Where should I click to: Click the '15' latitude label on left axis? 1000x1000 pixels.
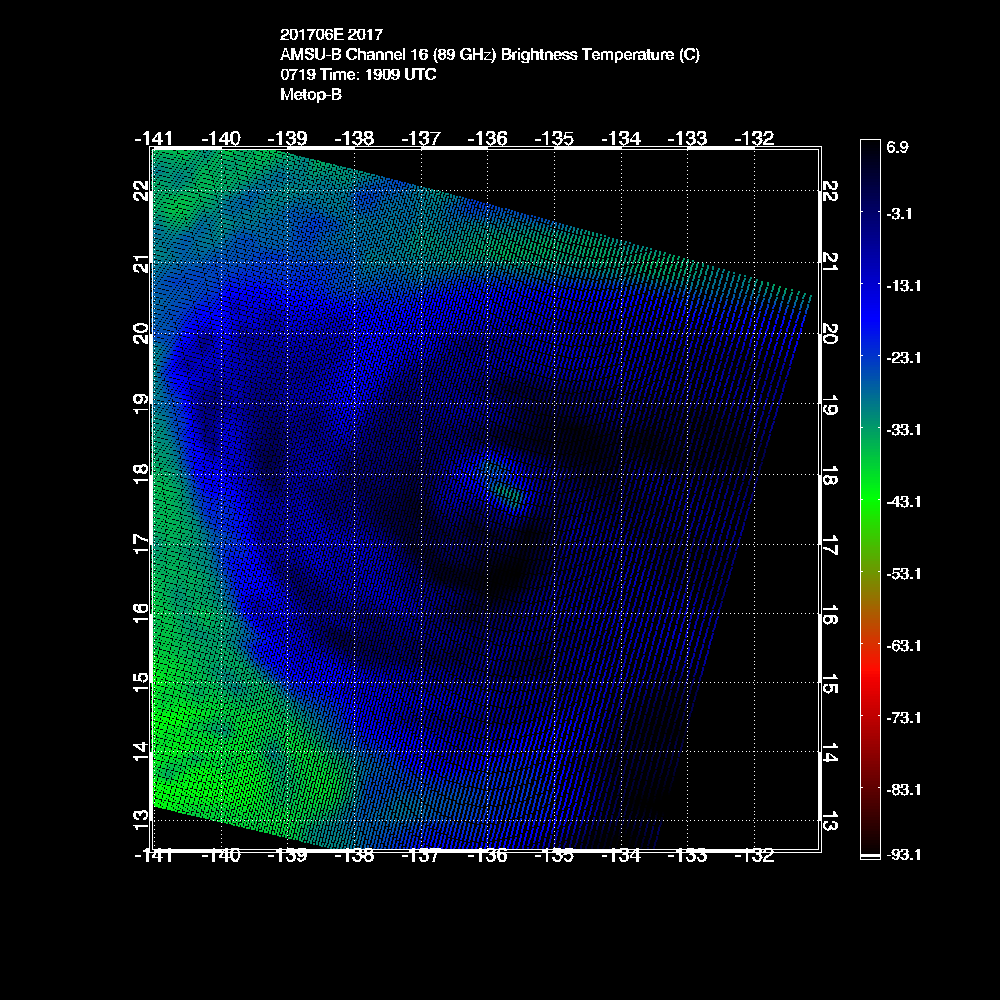[141, 682]
